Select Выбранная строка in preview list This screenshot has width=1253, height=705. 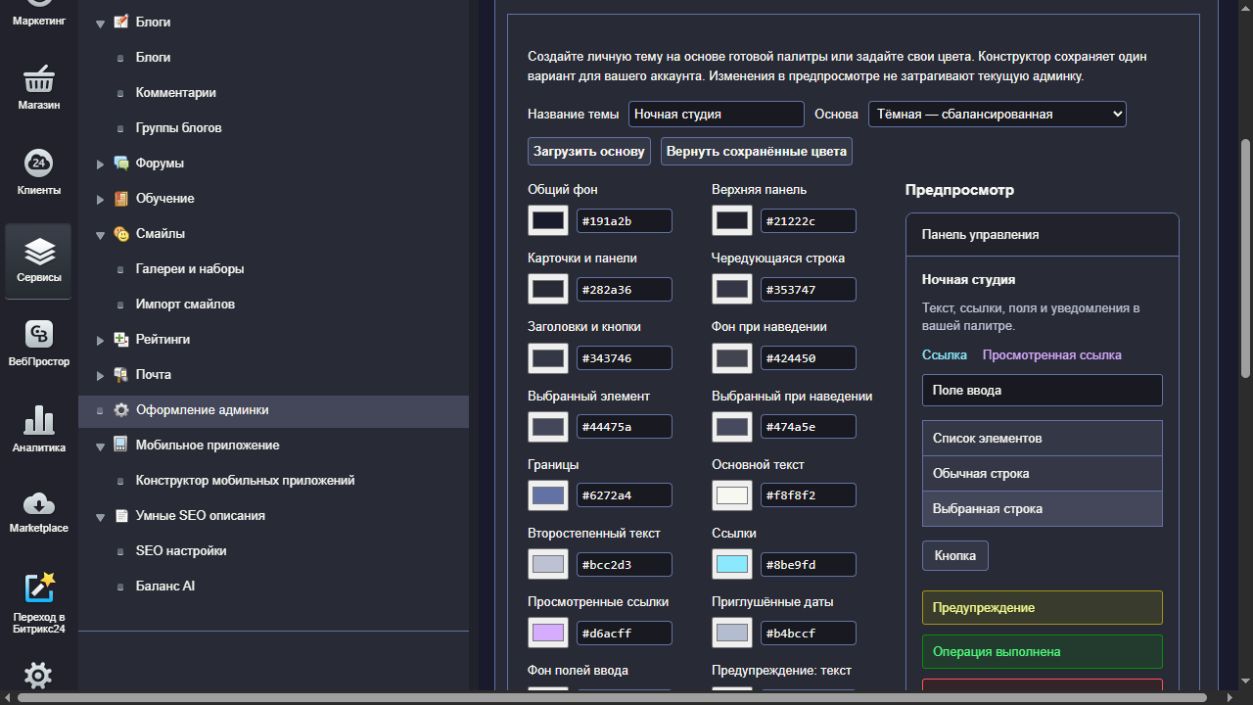tap(1042, 509)
